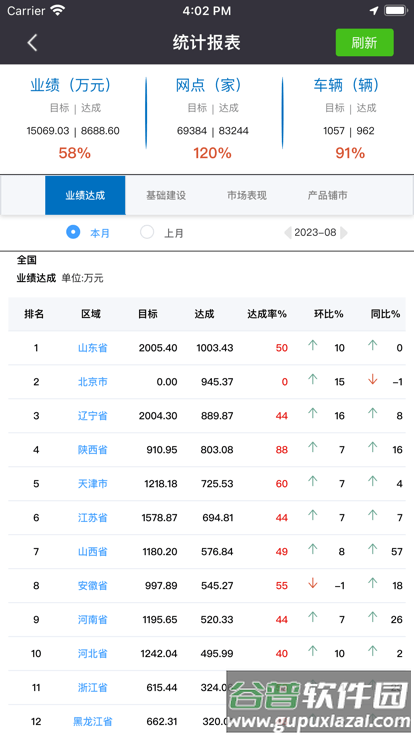Tap the 车辆（辆） summary heading
The image size is (414, 736).
(347, 85)
